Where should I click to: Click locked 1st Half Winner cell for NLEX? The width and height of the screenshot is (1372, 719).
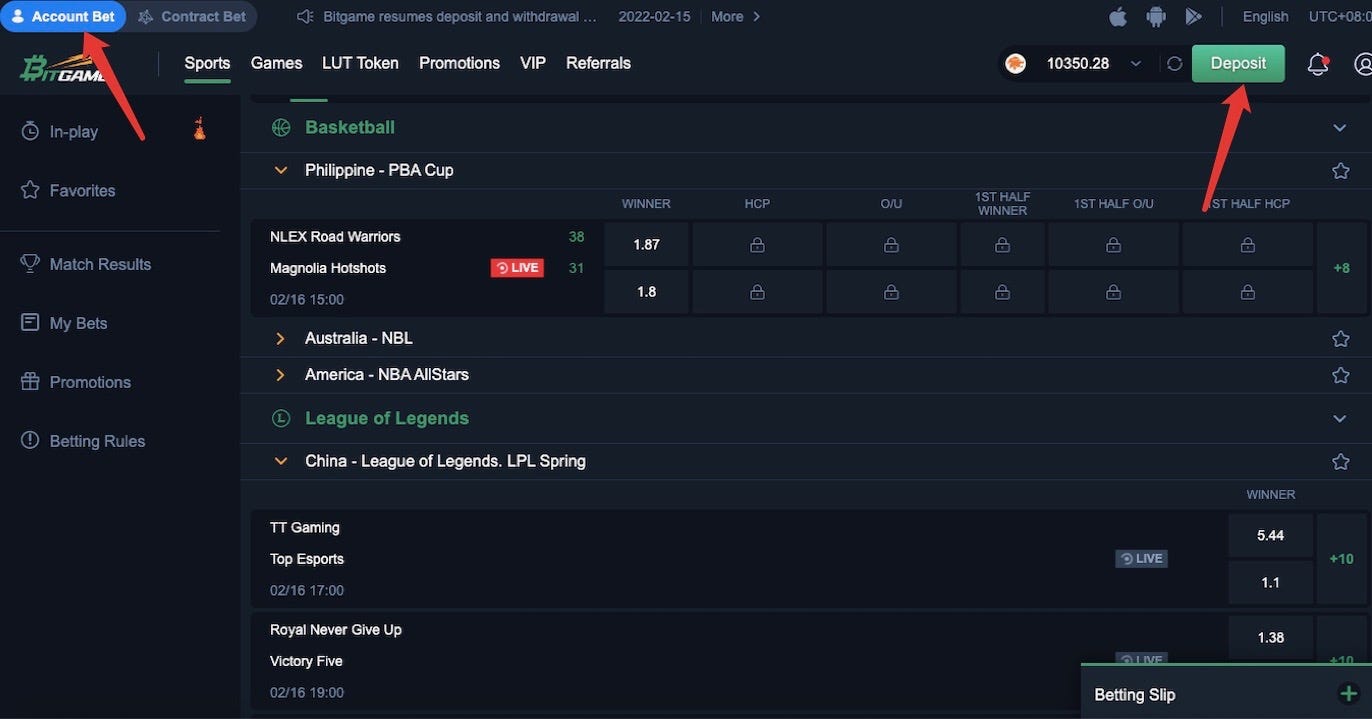(1002, 244)
